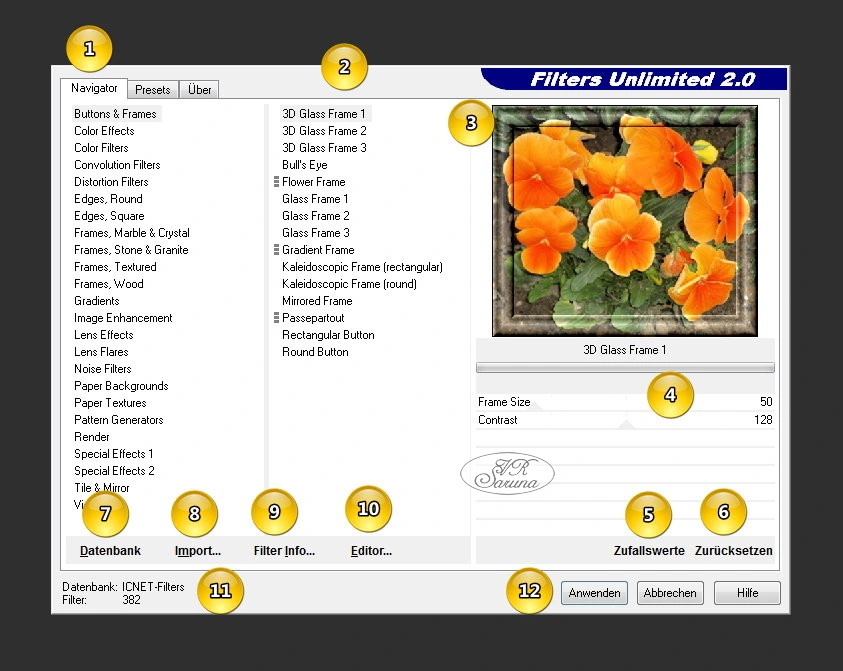843x671 pixels.
Task: Click the Import... button
Action: [198, 551]
